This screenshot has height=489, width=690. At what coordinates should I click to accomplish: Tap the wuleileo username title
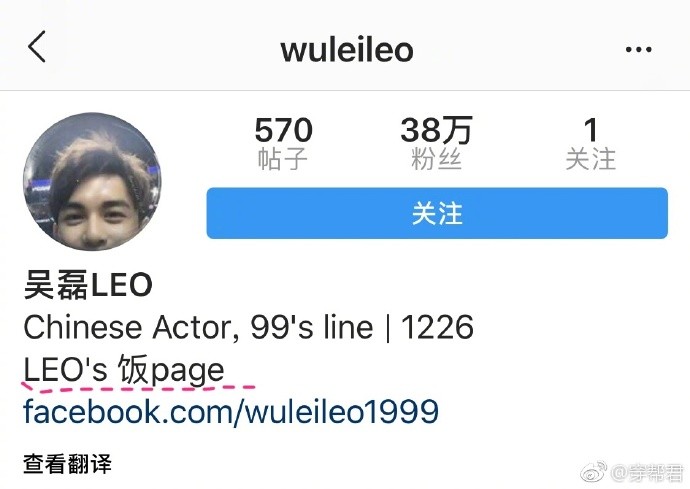(347, 49)
